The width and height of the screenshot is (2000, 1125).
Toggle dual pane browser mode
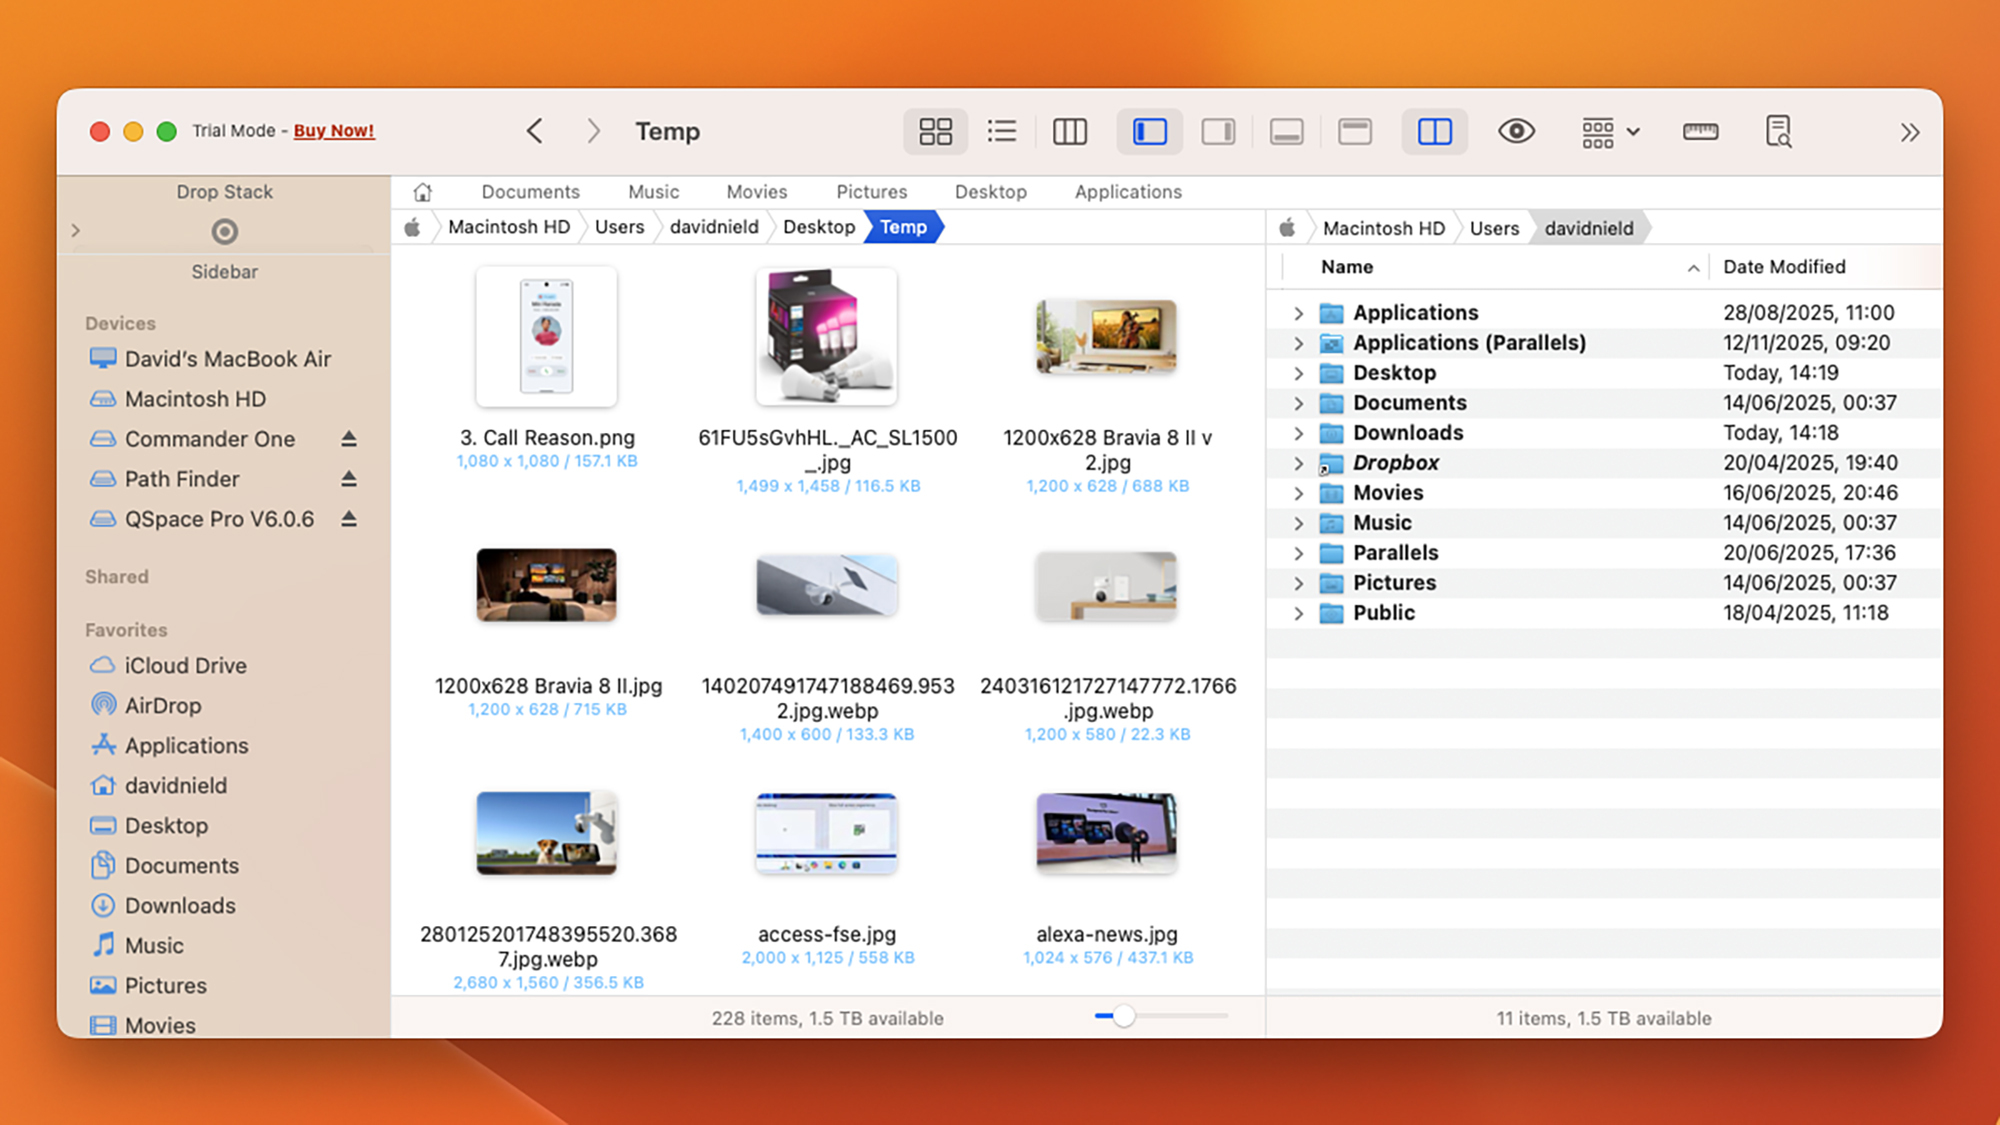[1434, 131]
